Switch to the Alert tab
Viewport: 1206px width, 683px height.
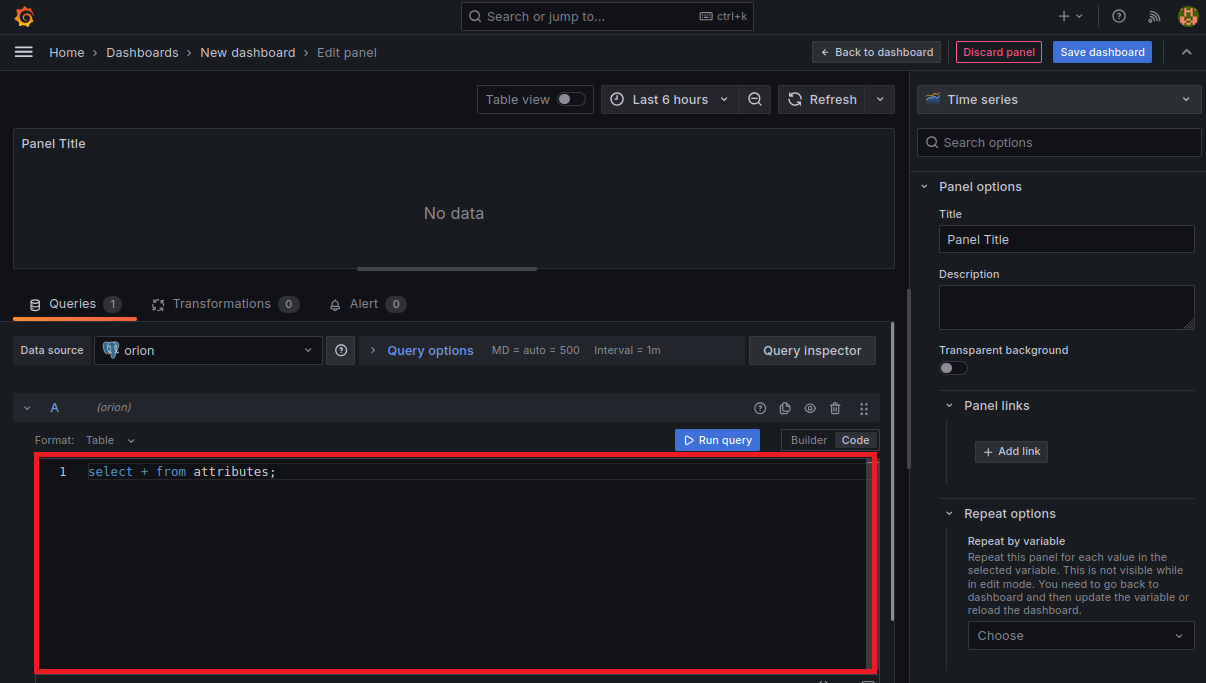click(x=367, y=304)
